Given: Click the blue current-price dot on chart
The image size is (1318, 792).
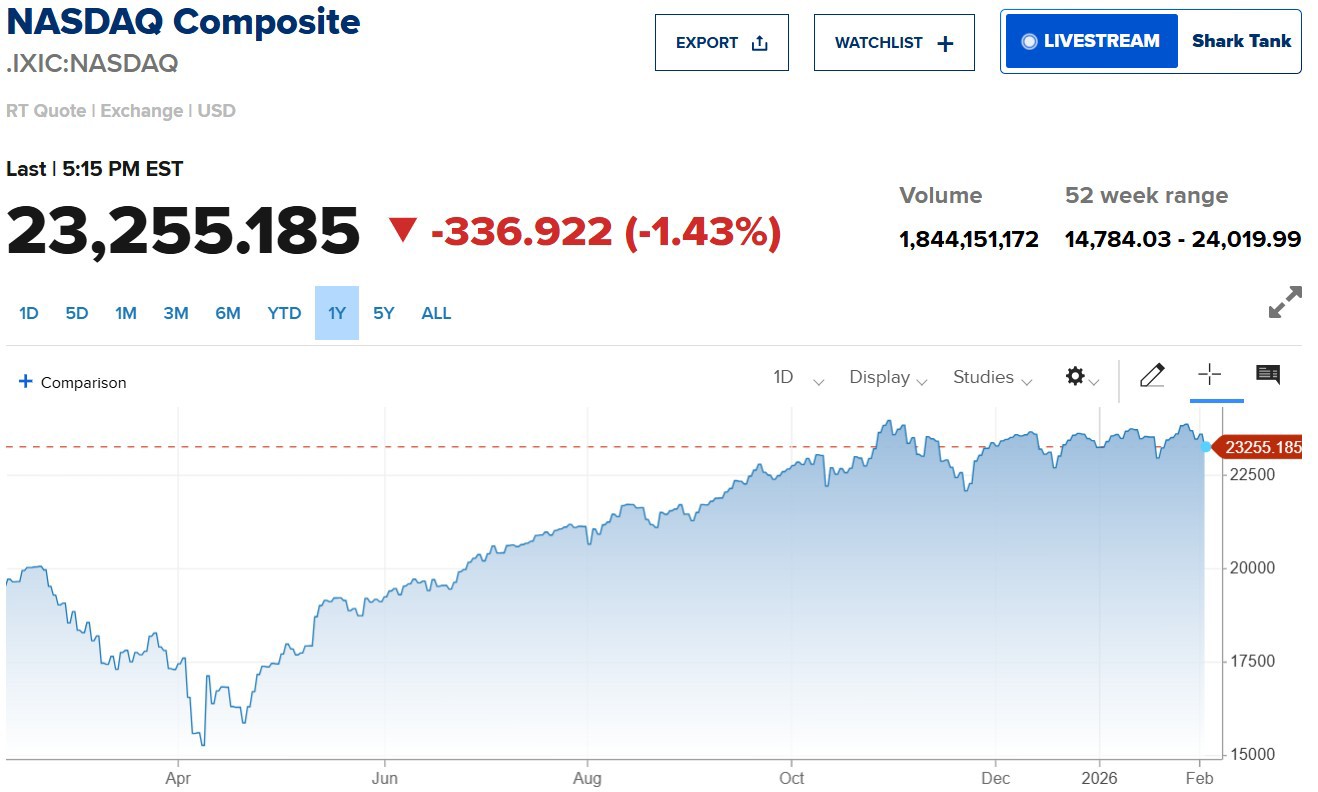Looking at the screenshot, I should tap(1205, 447).
